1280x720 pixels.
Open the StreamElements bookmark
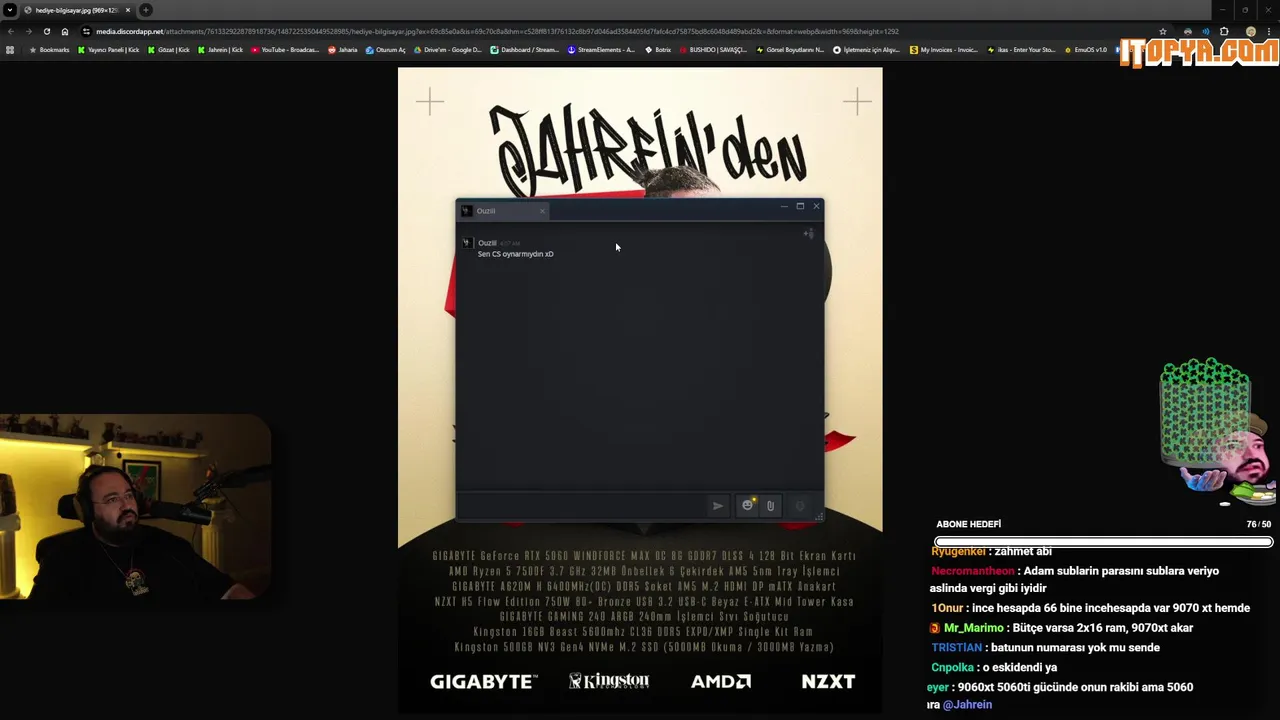[x=601, y=49]
